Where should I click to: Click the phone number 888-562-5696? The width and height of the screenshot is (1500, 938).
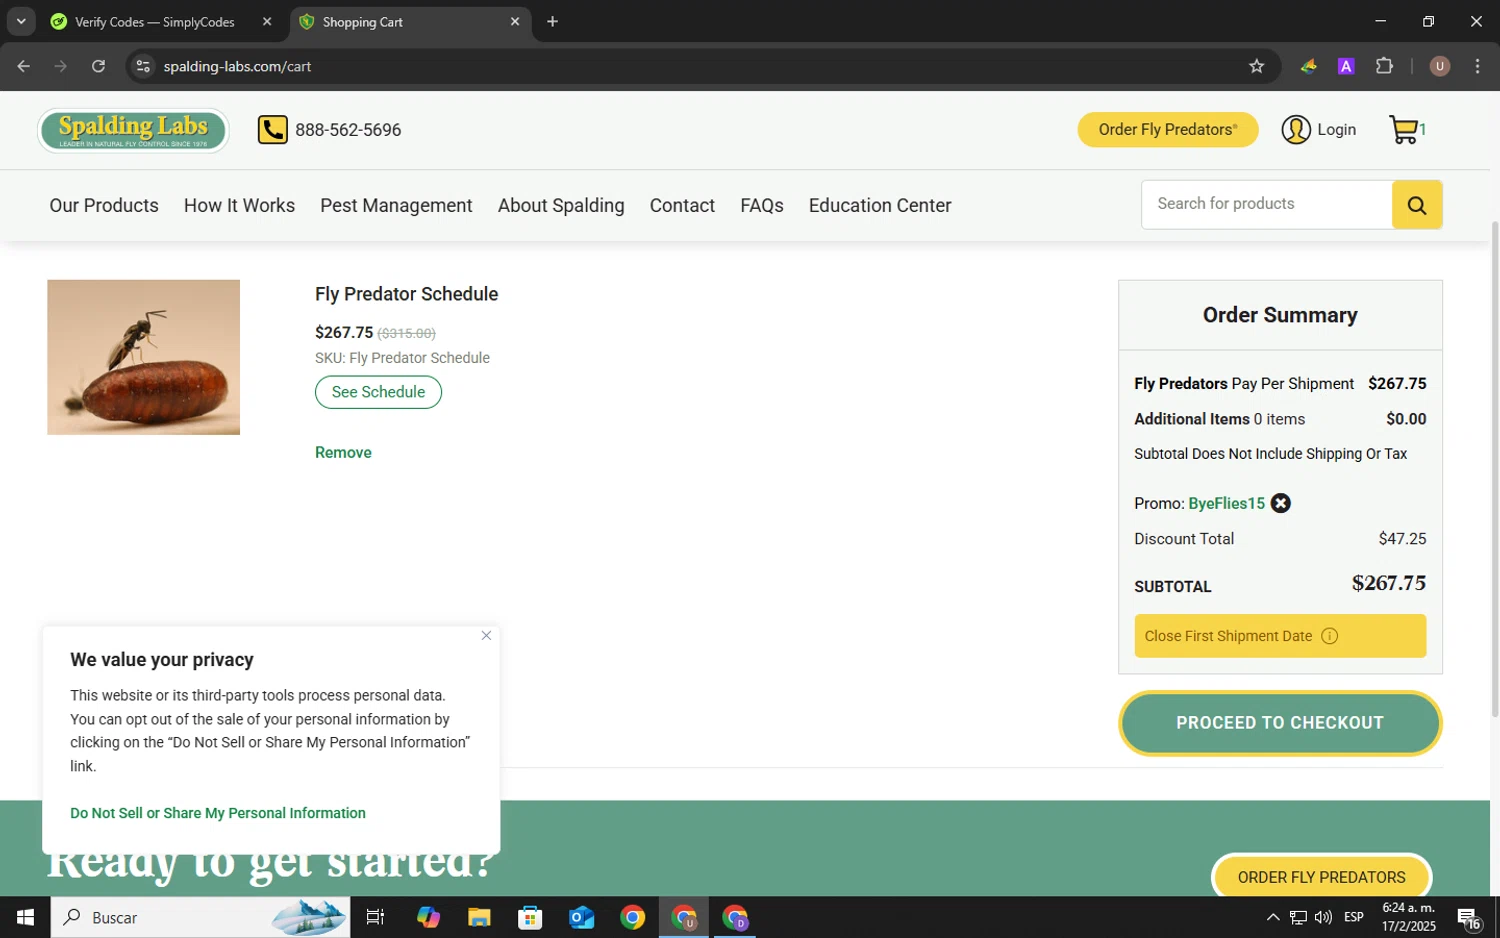[x=348, y=130]
